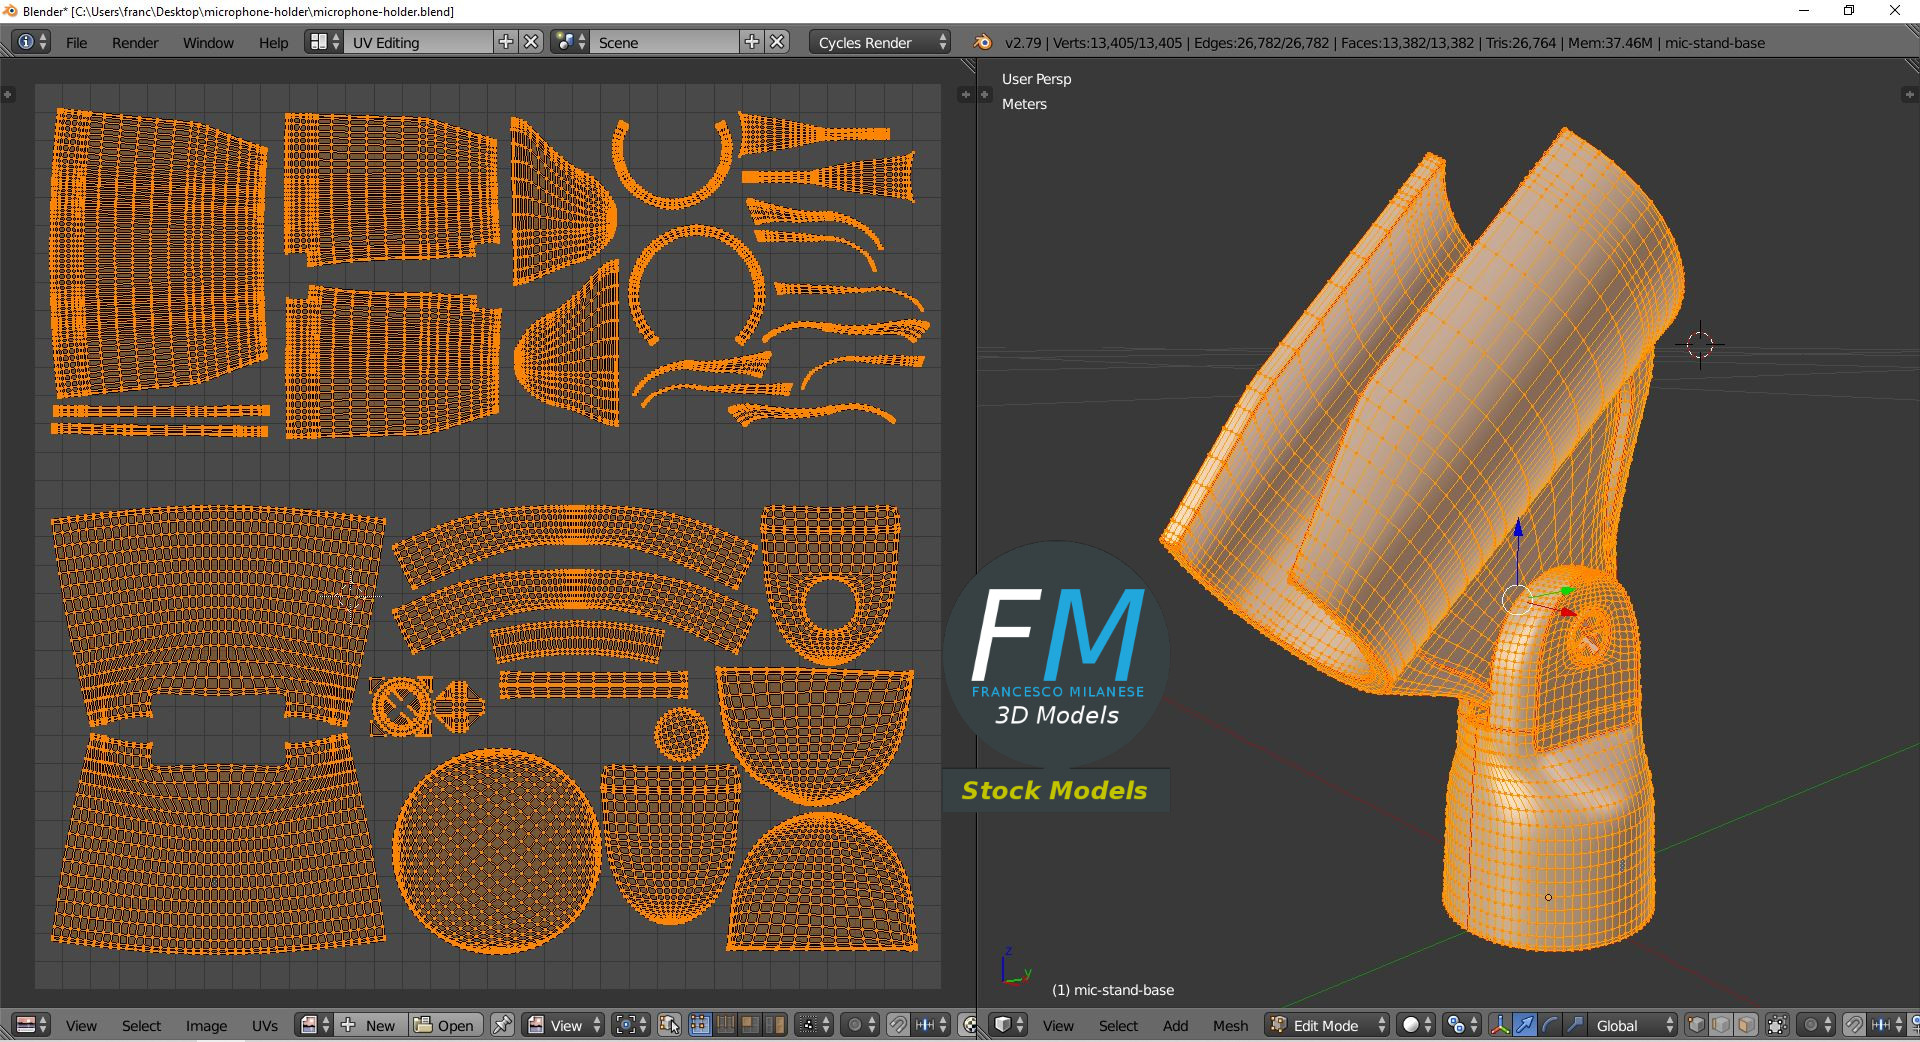Delete the UV Editing screen layout
The width and height of the screenshot is (1920, 1042).
(x=532, y=42)
